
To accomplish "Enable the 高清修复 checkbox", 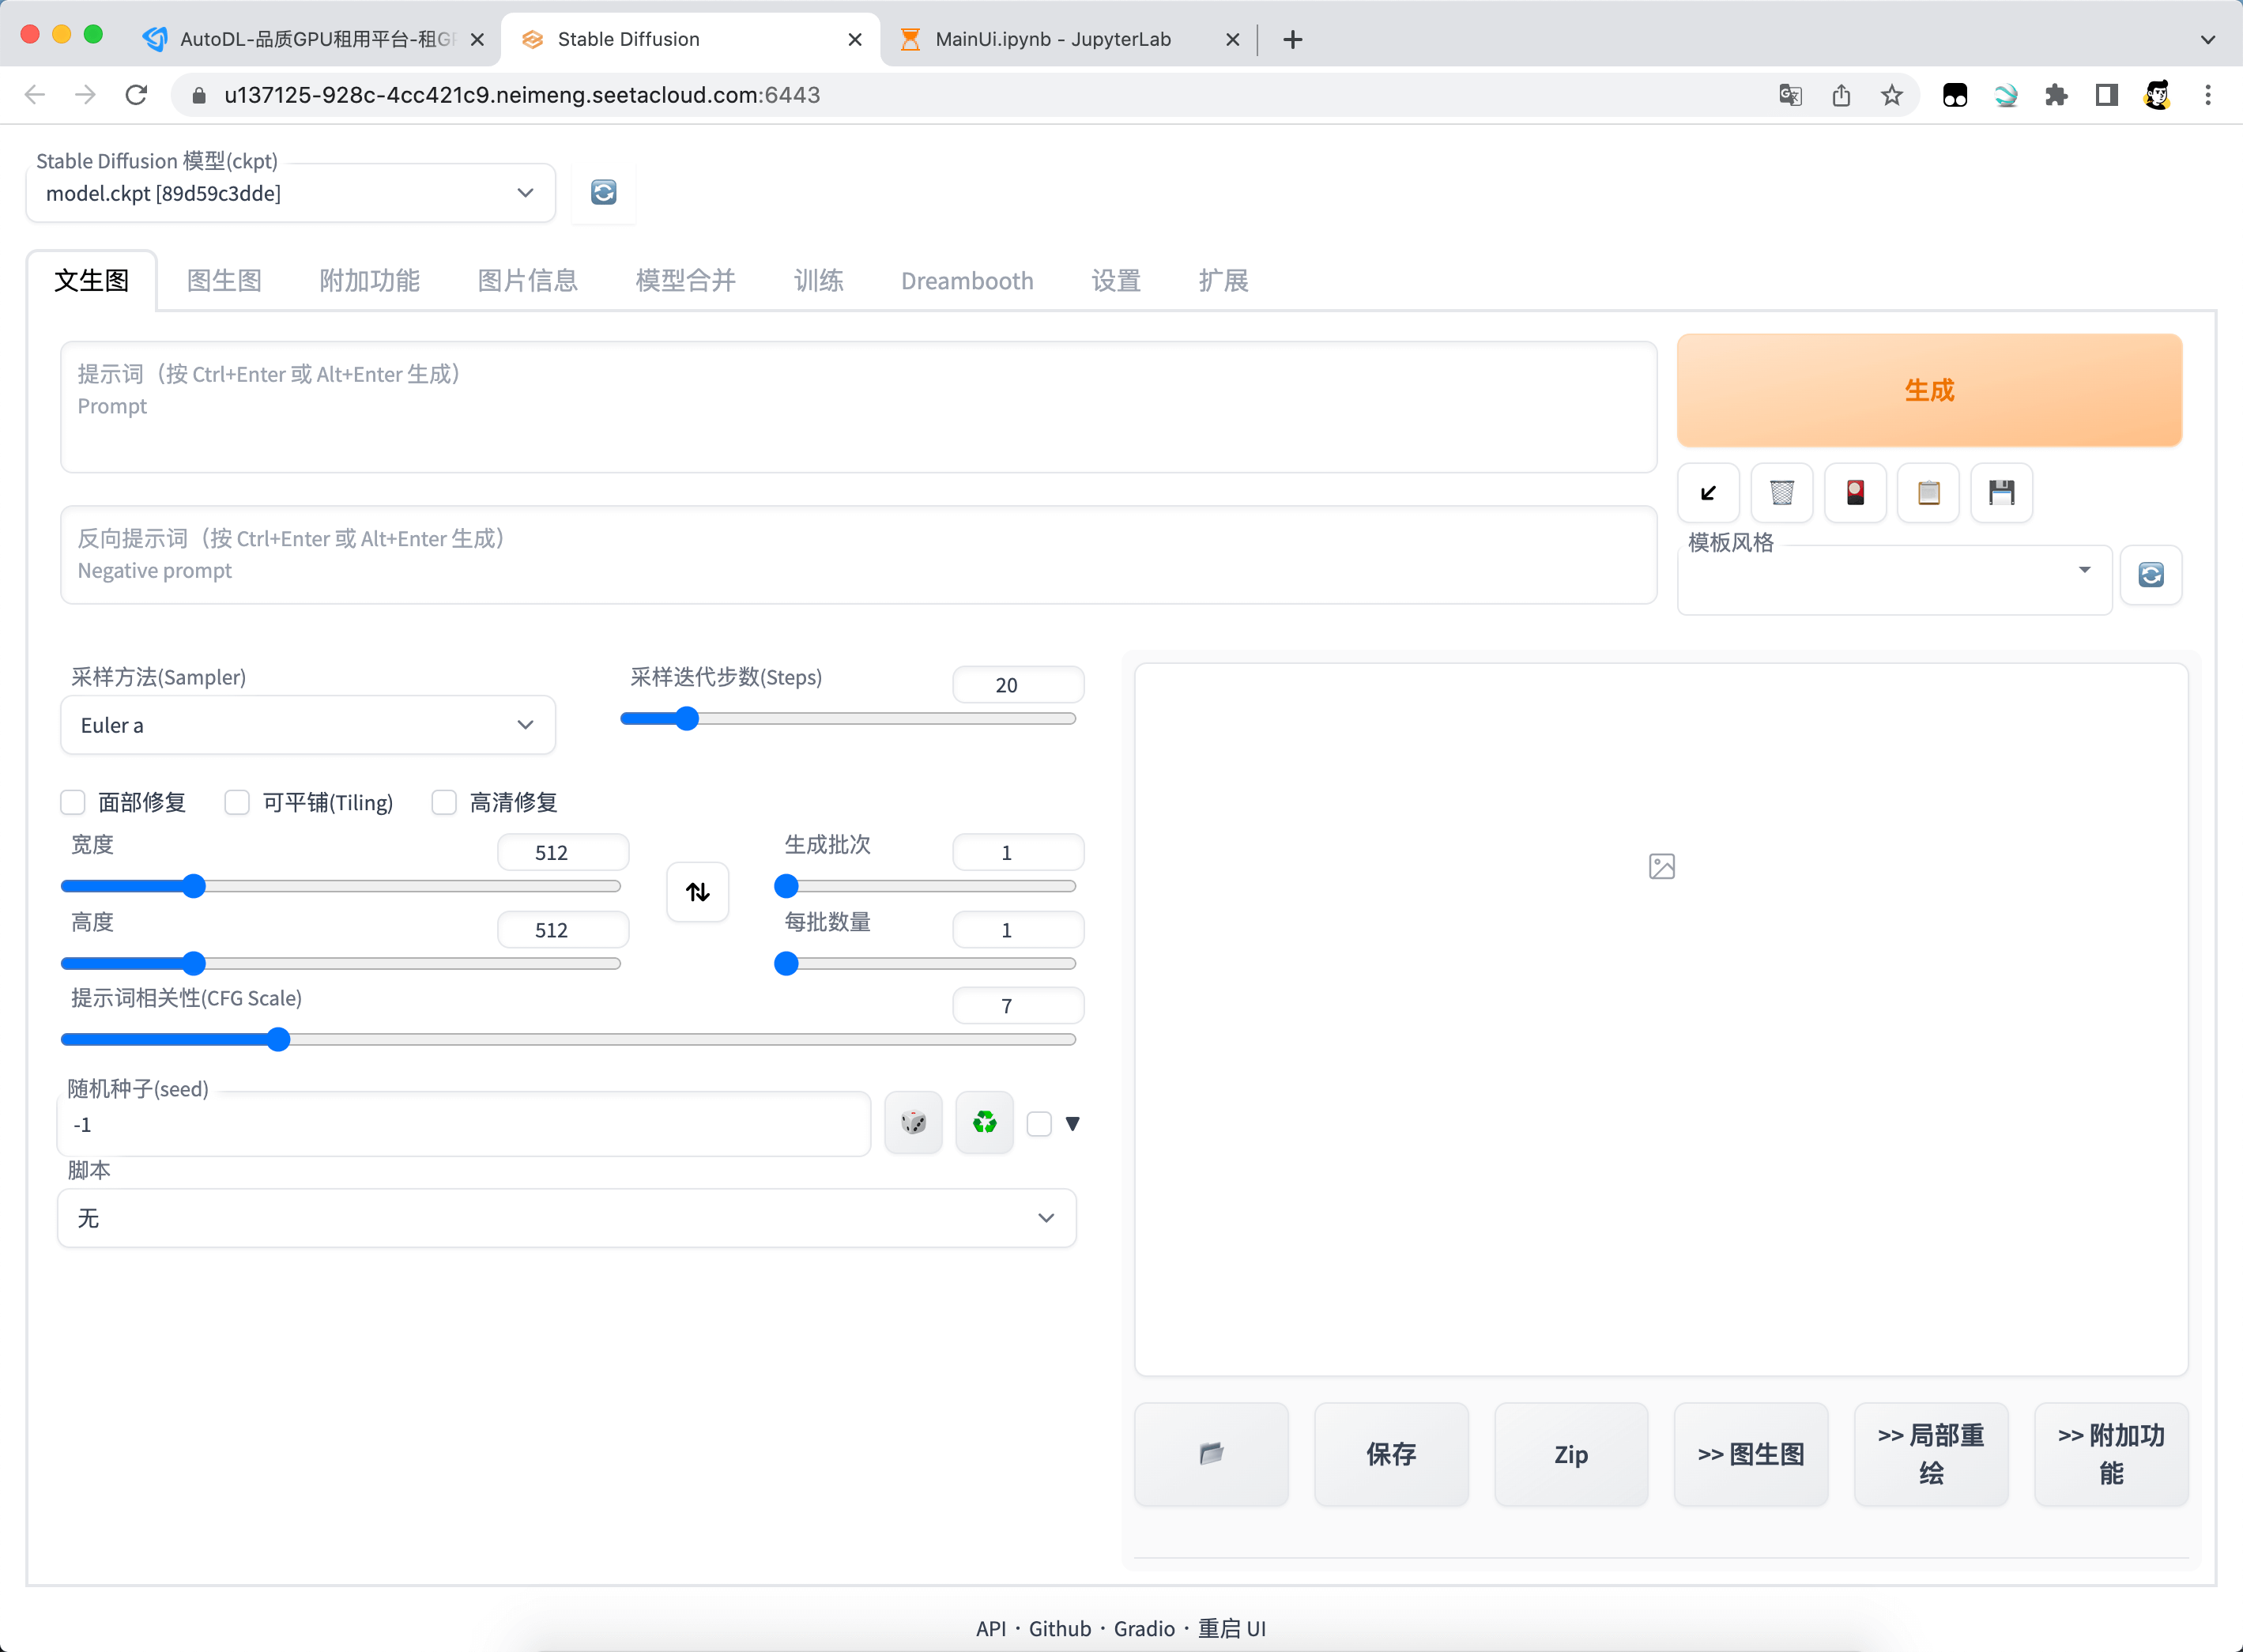I will pyautogui.click(x=444, y=802).
